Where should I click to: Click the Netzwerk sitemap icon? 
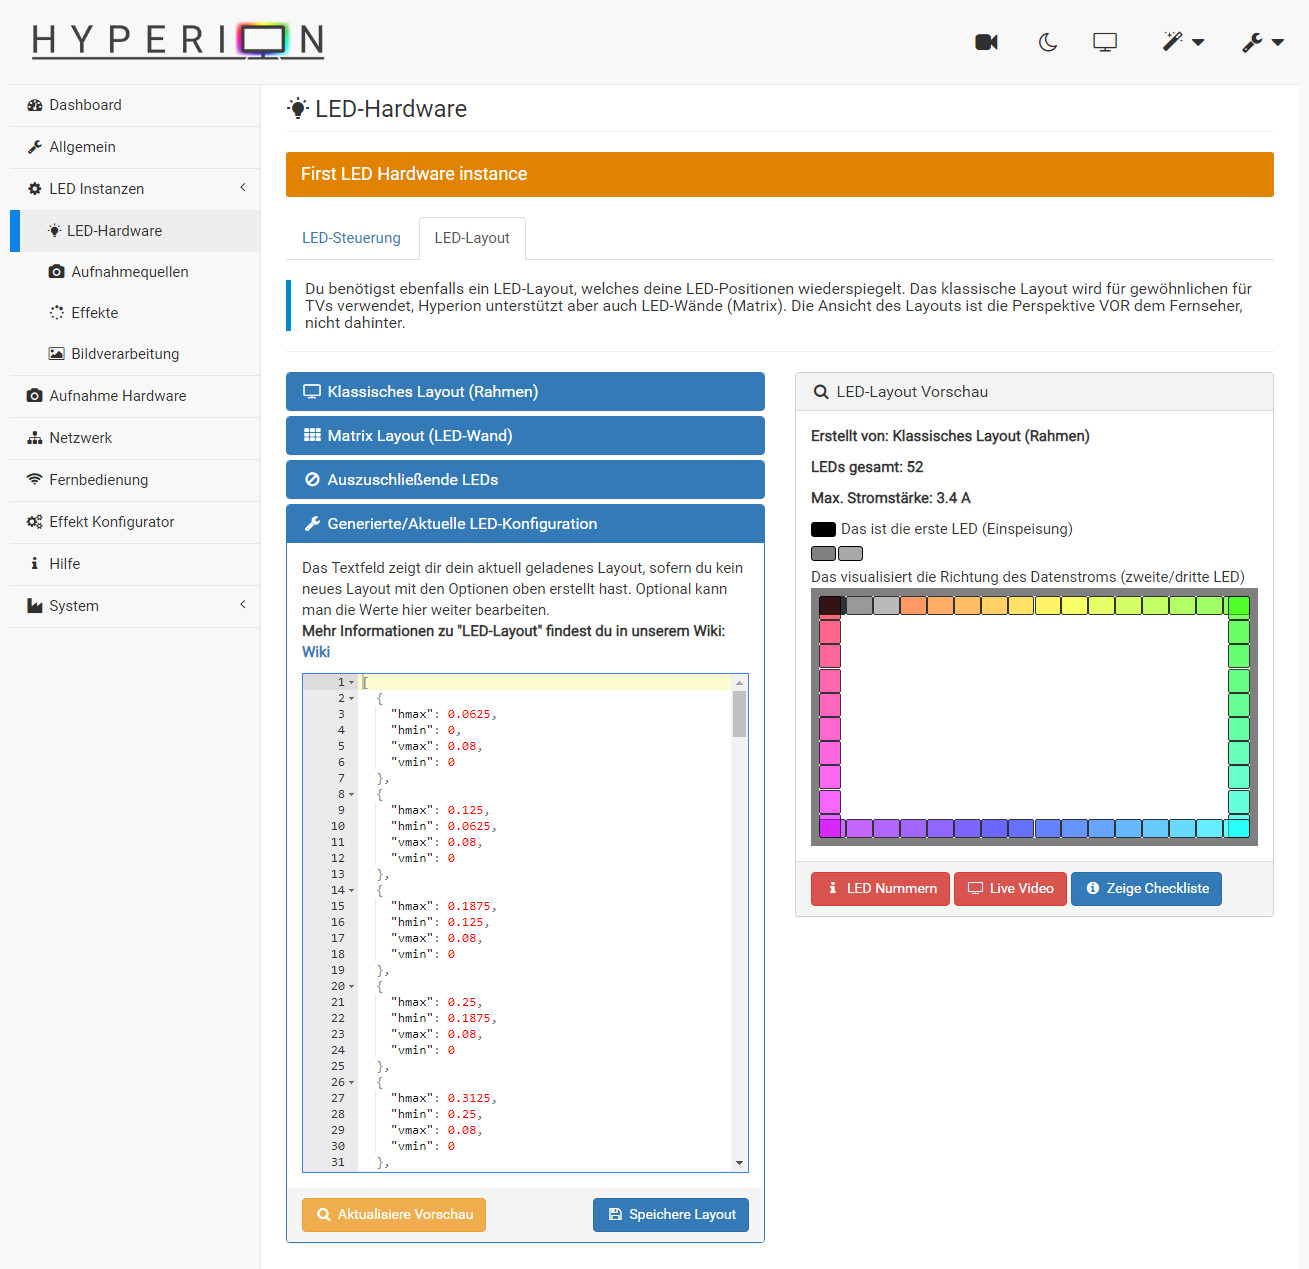click(x=35, y=438)
